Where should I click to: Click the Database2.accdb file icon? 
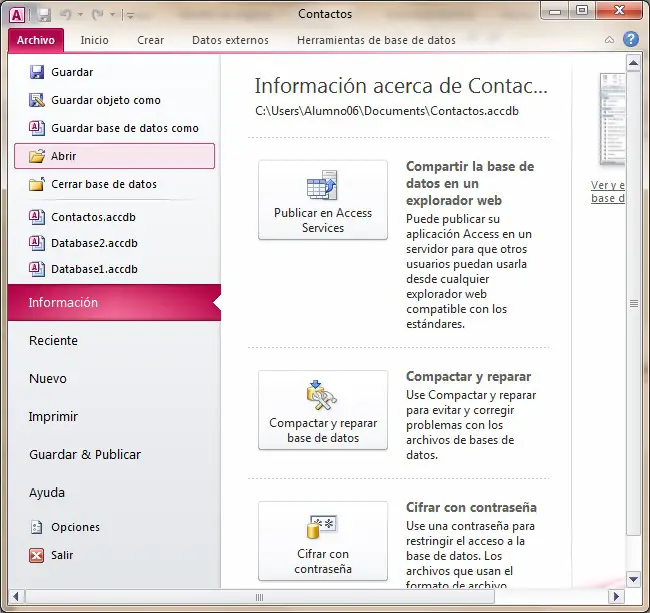(x=36, y=243)
